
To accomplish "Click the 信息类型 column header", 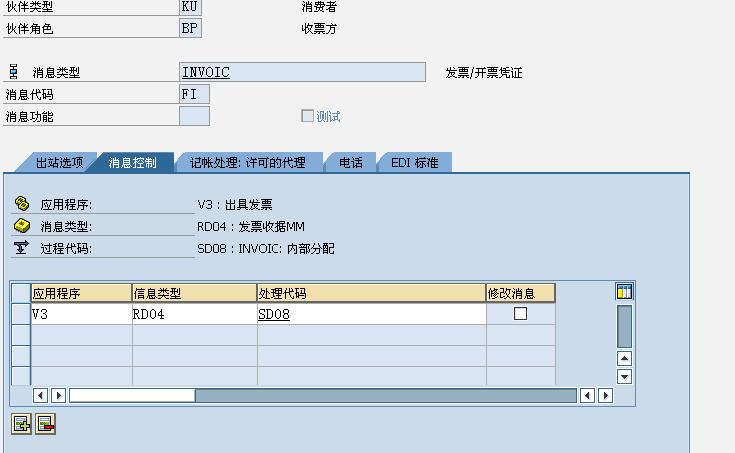I will [195, 293].
